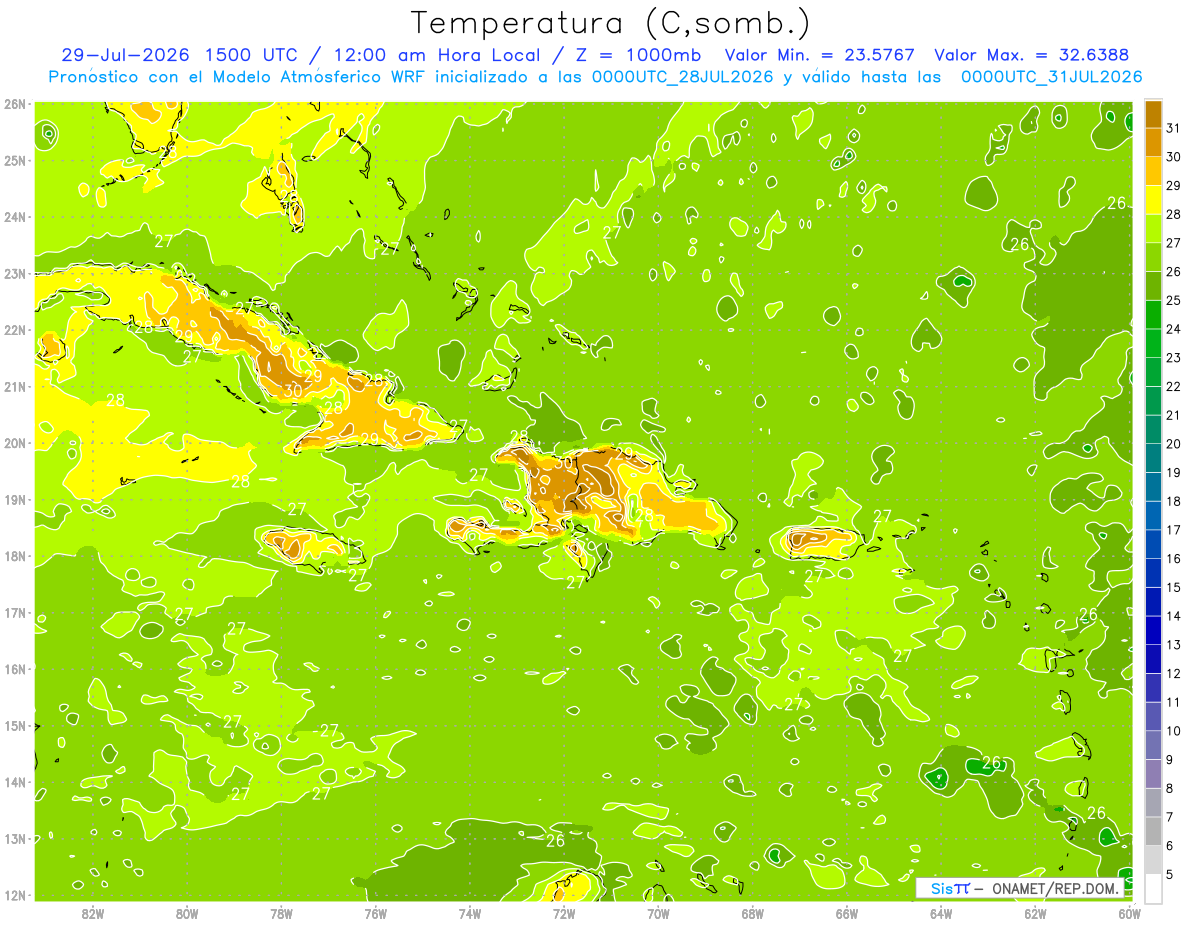Click the 15N latitude axis label
Image resolution: width=1200 pixels, height=927 pixels.
point(15,725)
